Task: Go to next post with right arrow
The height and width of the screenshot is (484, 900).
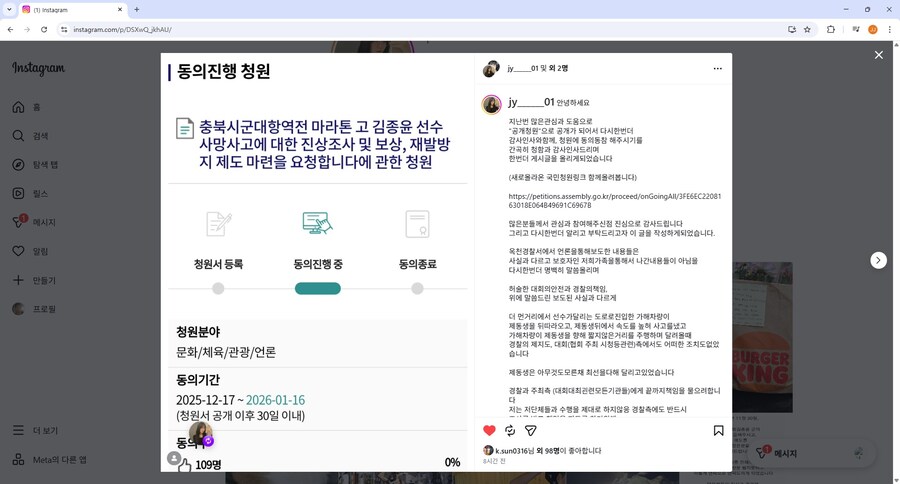Action: coord(878,260)
